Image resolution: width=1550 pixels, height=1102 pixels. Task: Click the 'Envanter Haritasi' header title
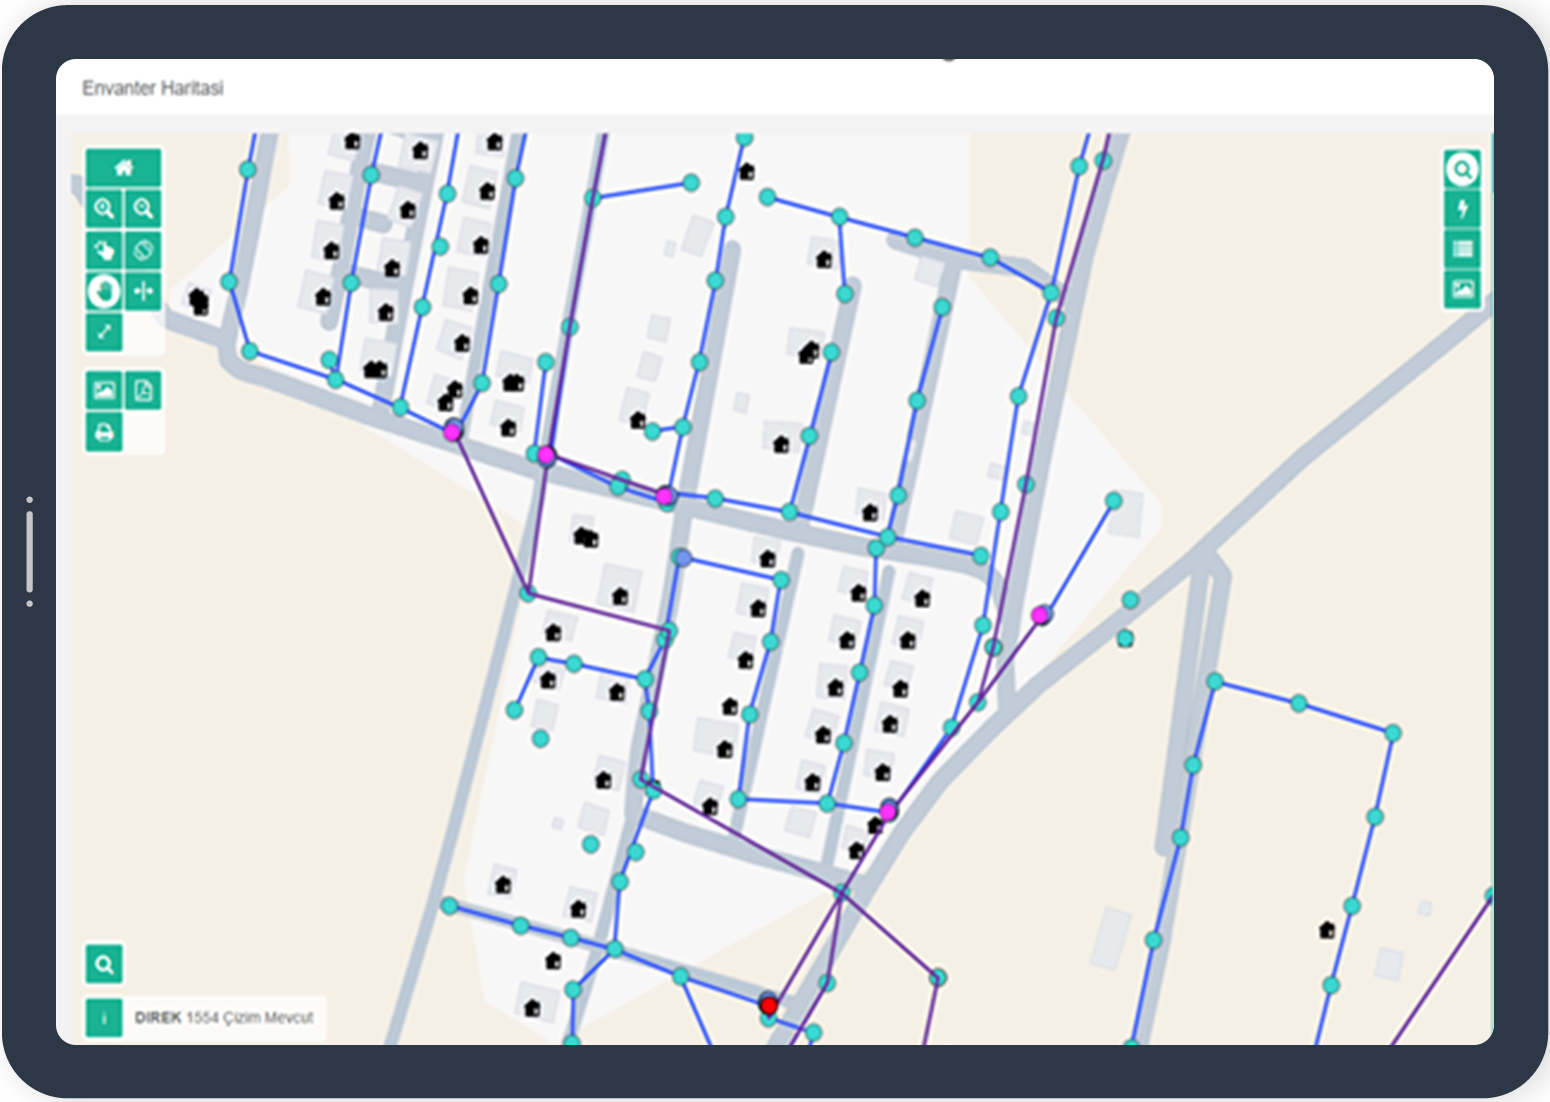(x=153, y=88)
